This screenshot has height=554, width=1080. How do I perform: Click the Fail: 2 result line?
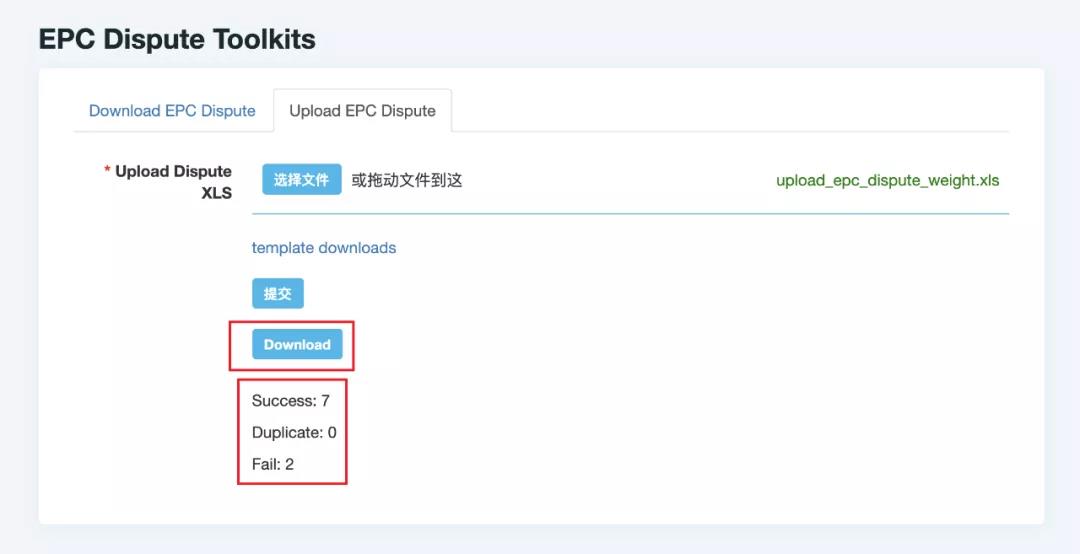tap(272, 464)
